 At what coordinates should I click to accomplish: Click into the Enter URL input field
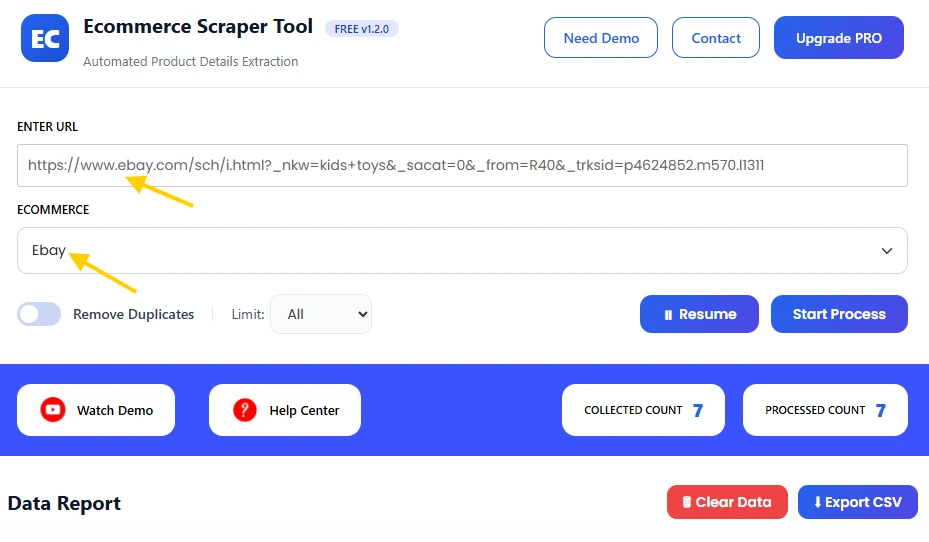click(462, 165)
